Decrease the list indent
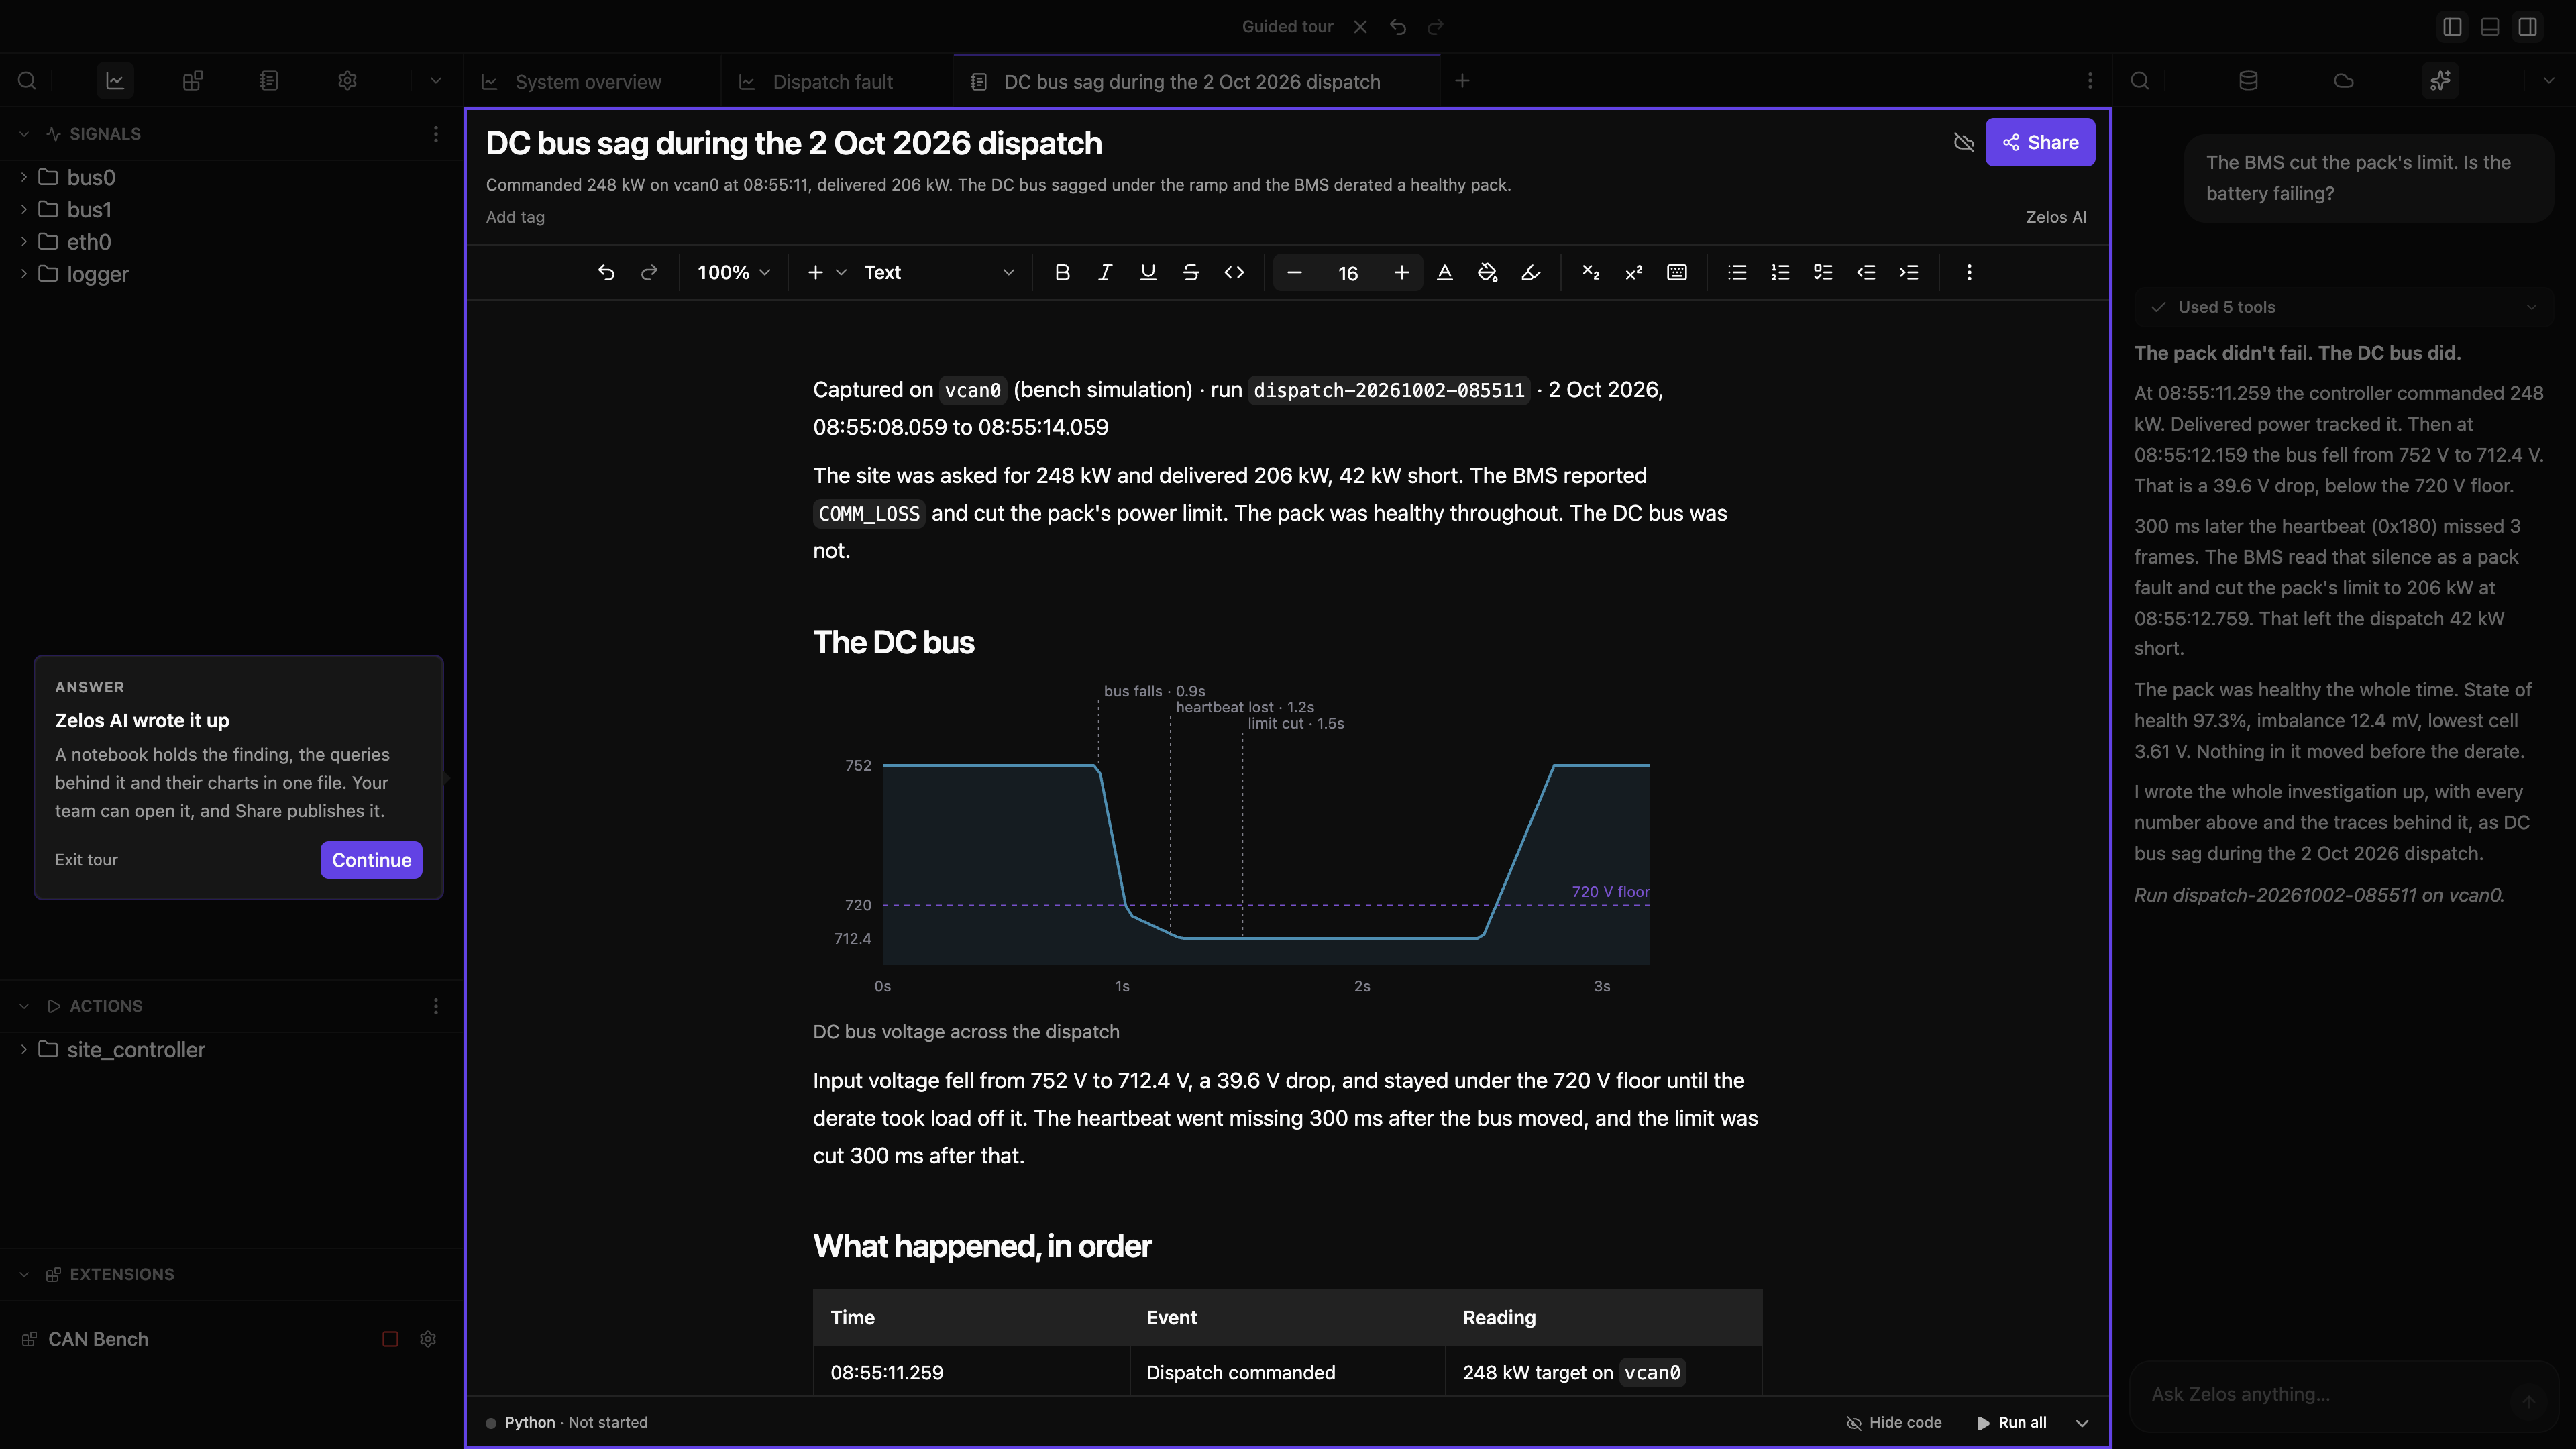Viewport: 2576px width, 1449px height. click(x=1866, y=272)
